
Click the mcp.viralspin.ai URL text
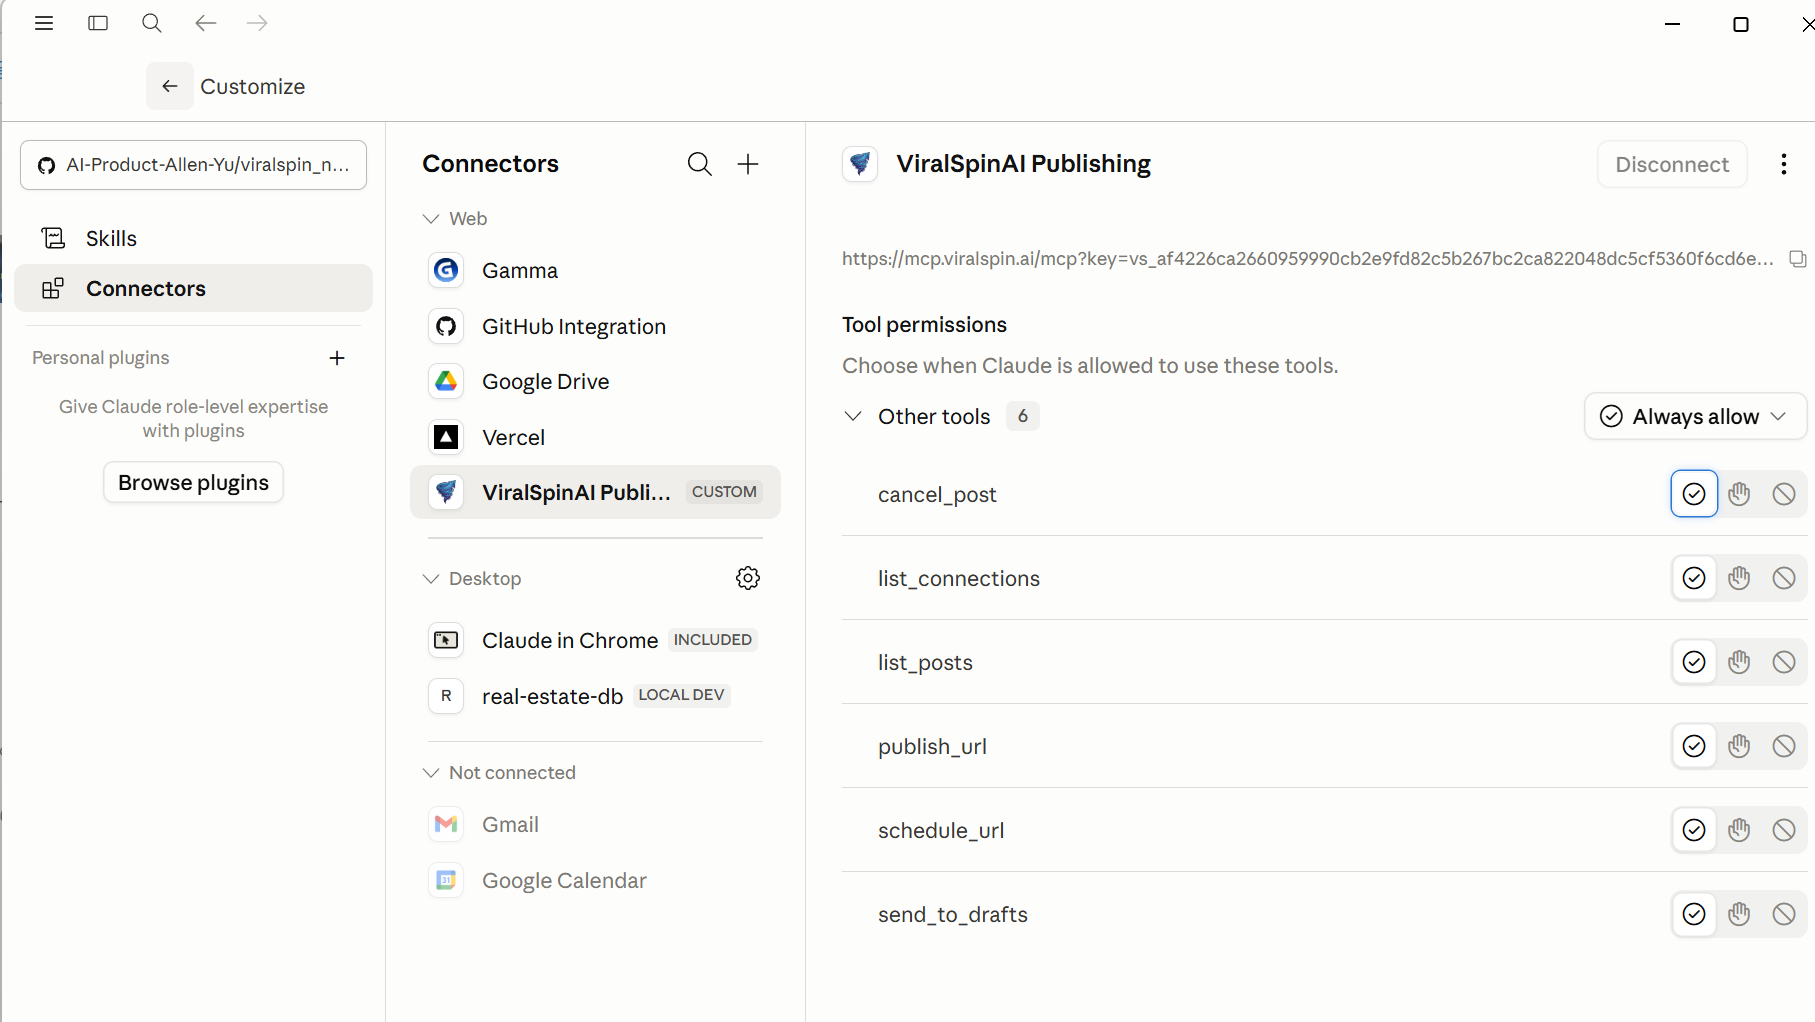[x=1307, y=259]
